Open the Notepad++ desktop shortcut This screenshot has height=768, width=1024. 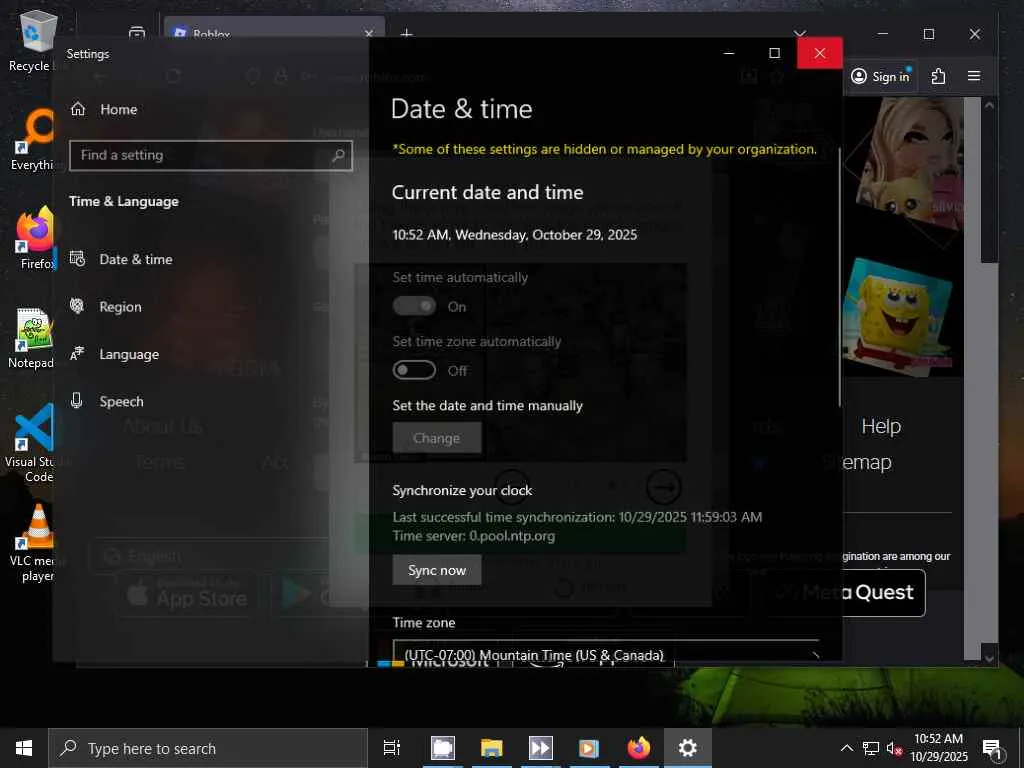34,338
